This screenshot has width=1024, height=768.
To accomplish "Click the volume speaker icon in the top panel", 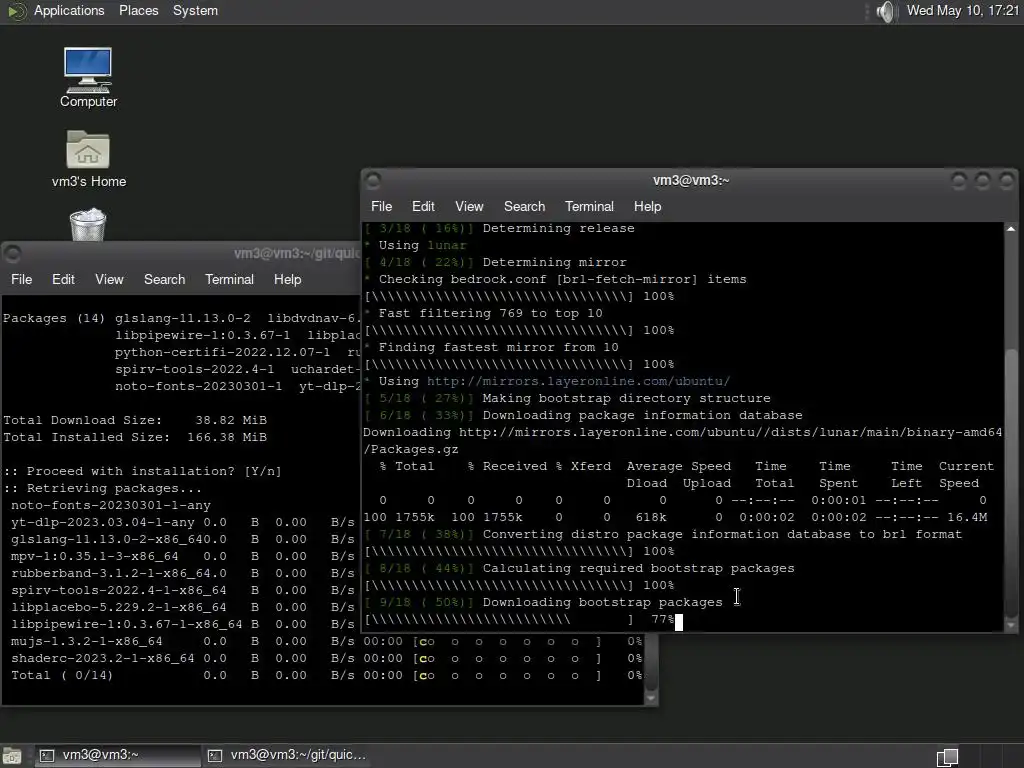I will (885, 11).
